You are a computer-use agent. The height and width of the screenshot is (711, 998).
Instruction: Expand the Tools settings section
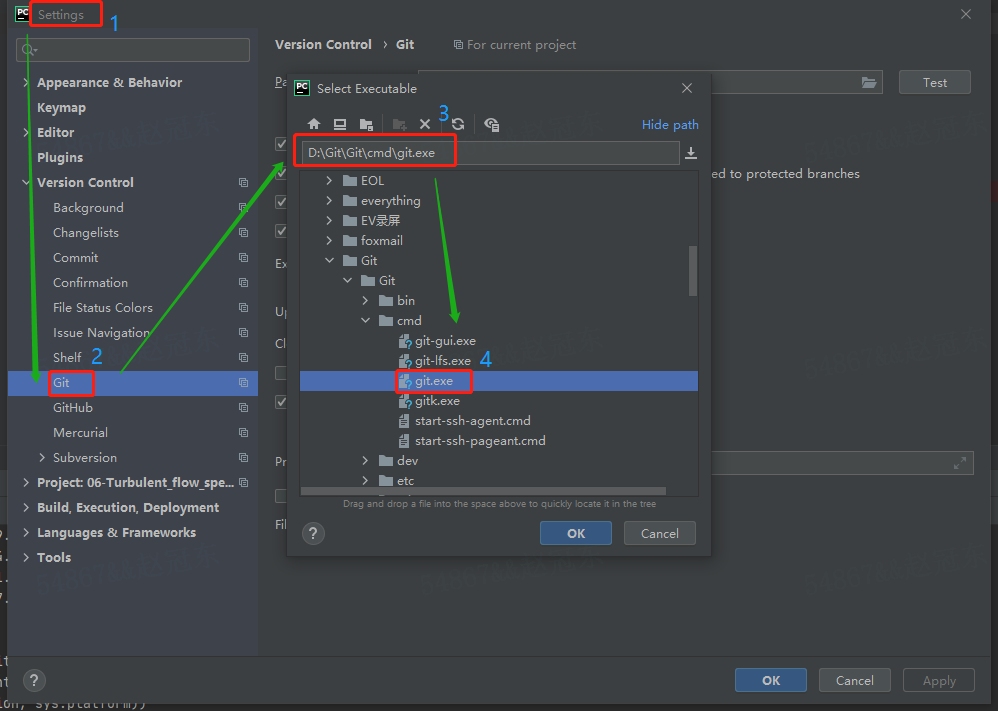point(25,558)
